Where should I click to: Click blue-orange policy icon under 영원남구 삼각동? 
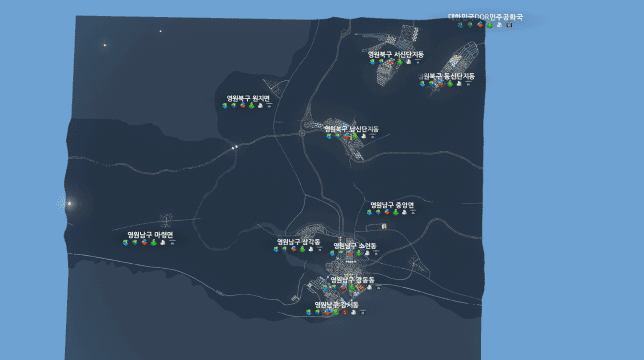[x=293, y=249]
